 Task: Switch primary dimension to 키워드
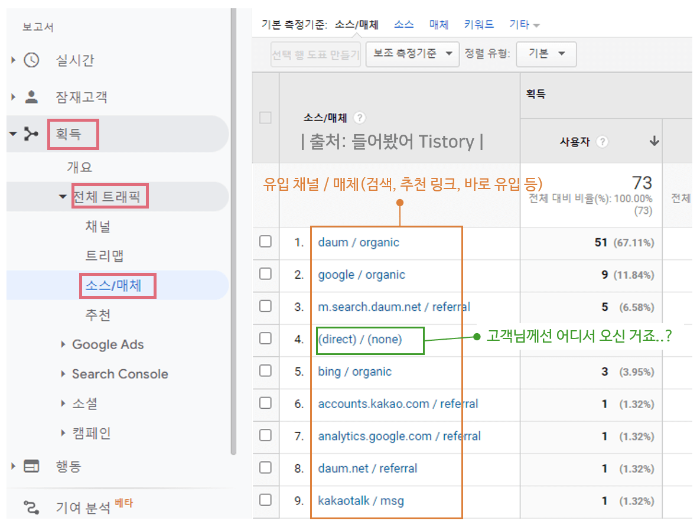tap(479, 25)
